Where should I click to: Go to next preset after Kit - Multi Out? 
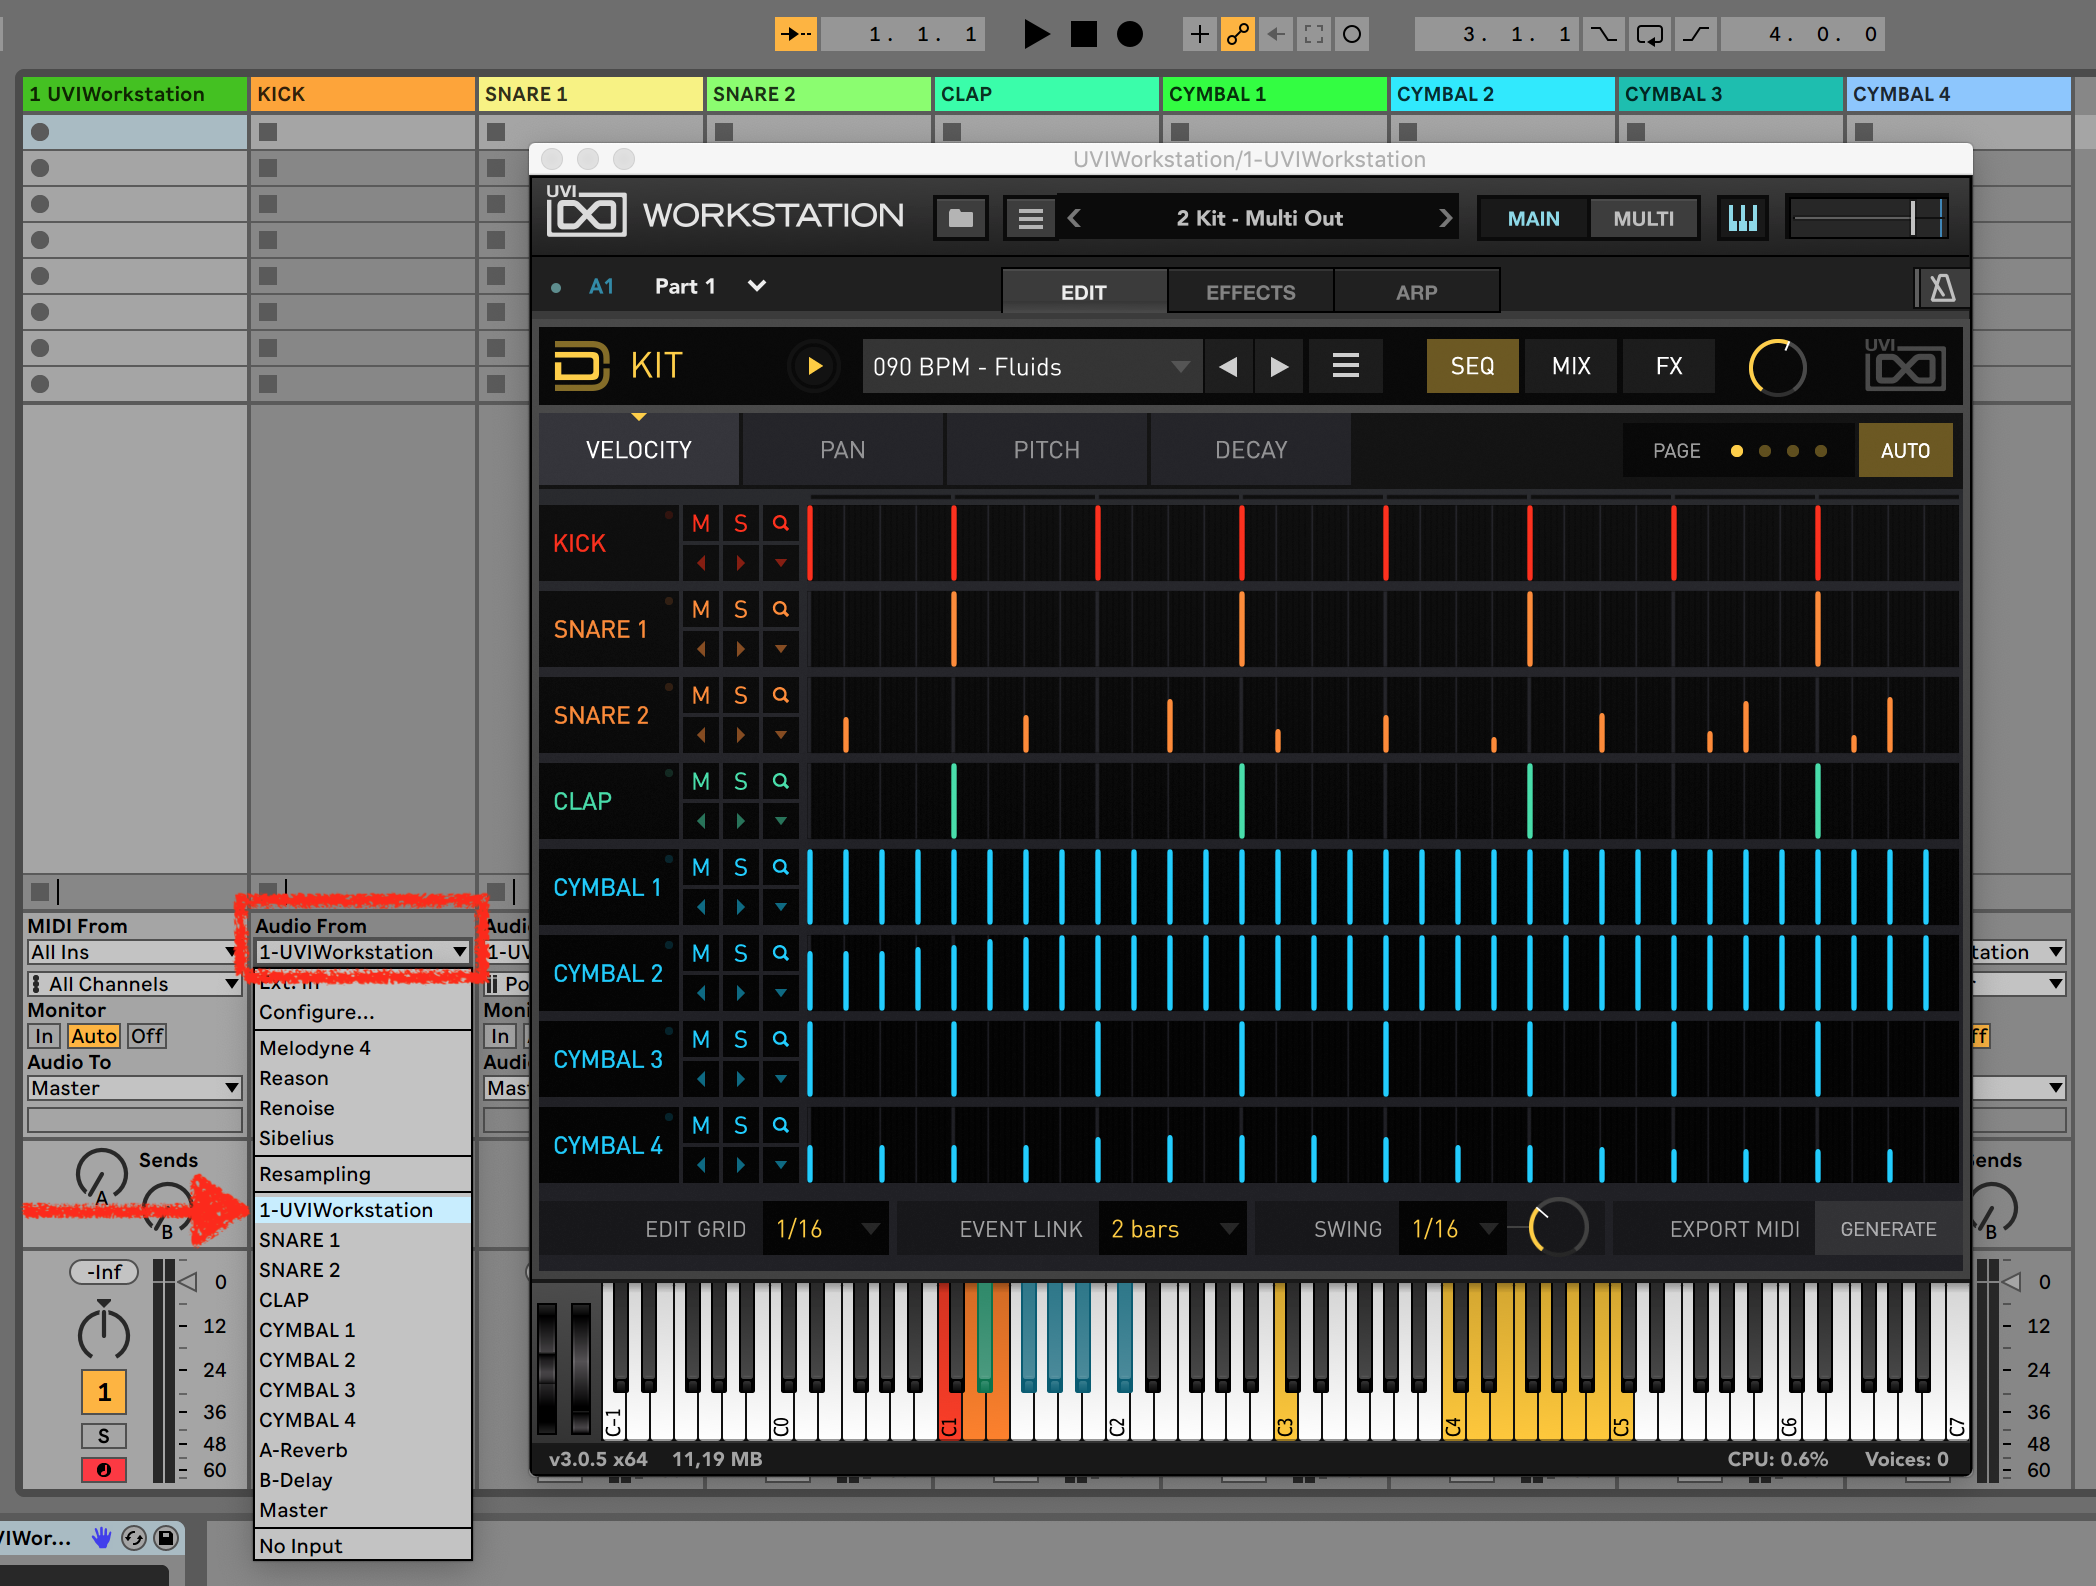[x=1444, y=218]
